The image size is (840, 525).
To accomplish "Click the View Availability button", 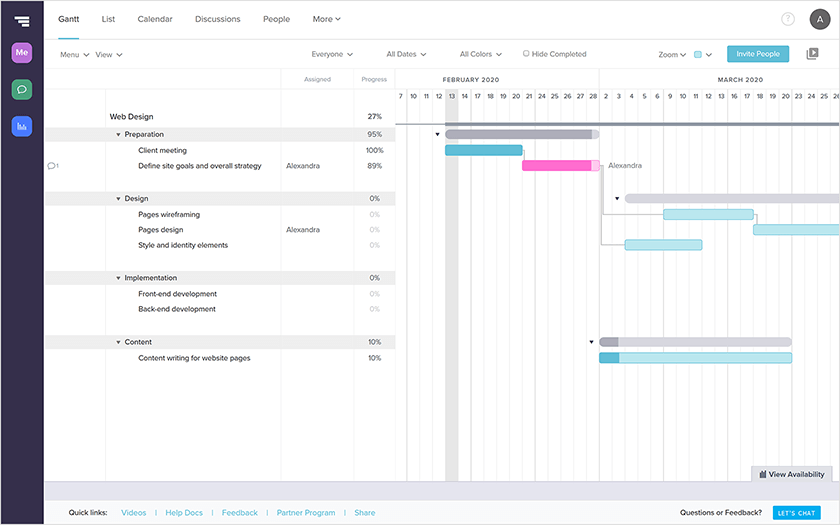I will (791, 475).
